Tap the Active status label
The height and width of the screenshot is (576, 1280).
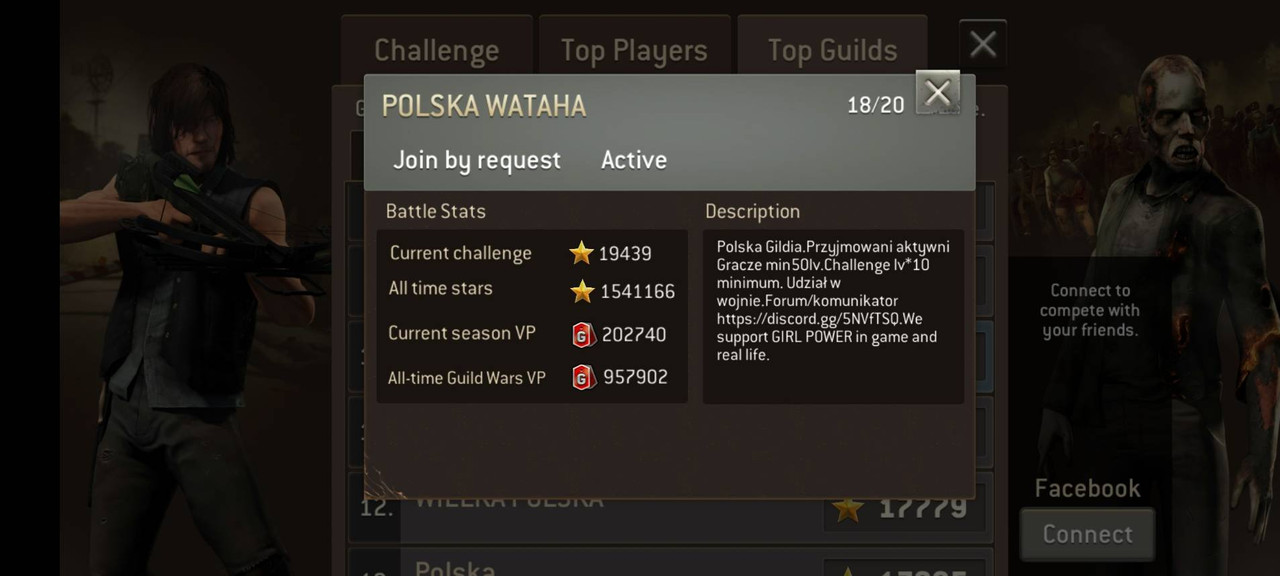click(x=634, y=160)
